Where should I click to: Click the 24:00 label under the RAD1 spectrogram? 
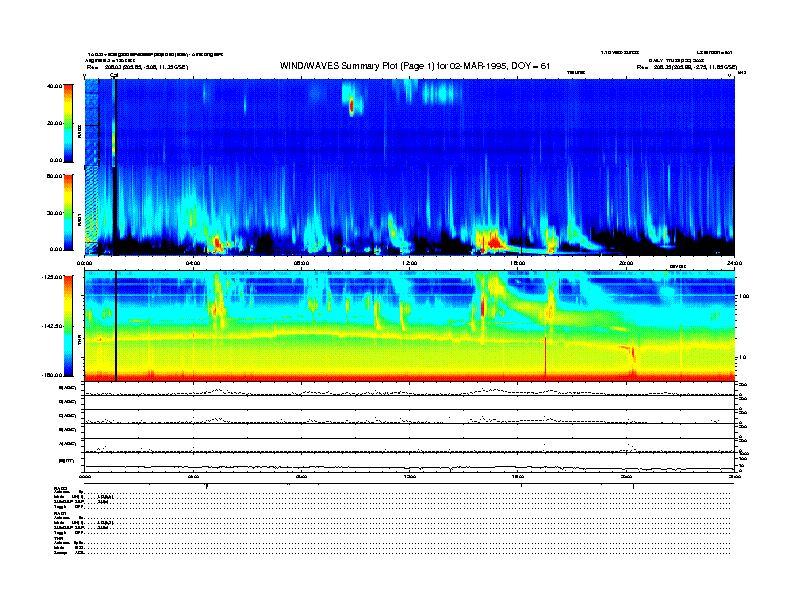(x=734, y=263)
